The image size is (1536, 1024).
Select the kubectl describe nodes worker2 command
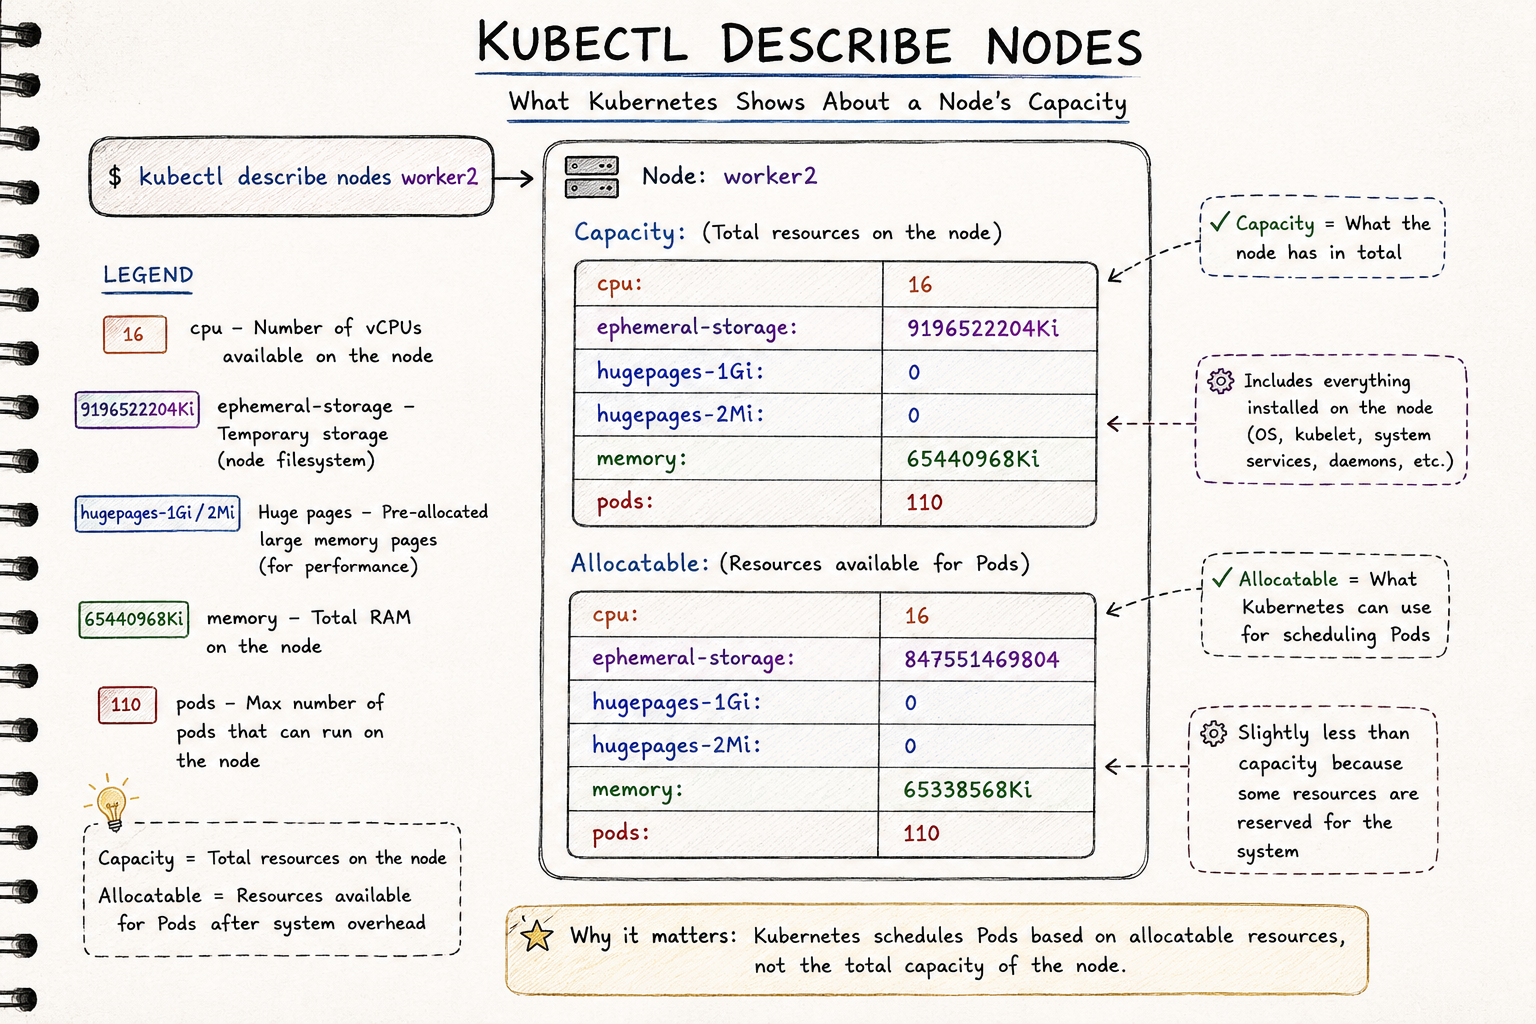pyautogui.click(x=308, y=177)
